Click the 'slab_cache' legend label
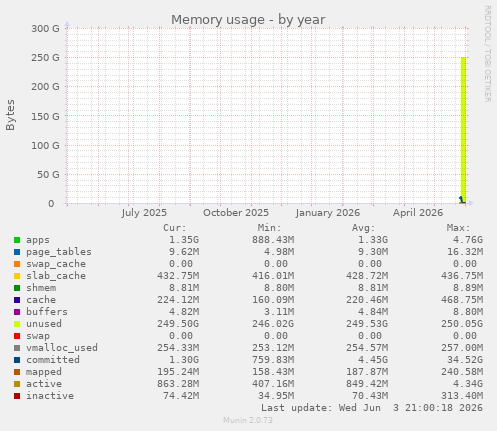497x431 pixels. point(56,276)
